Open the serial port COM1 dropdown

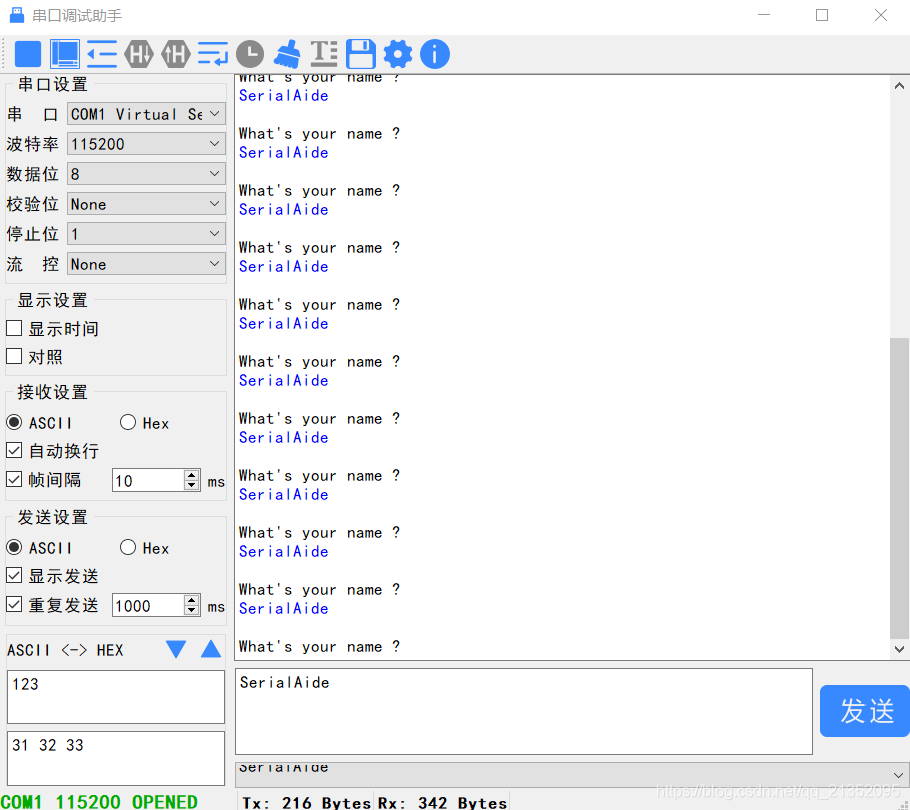[x=146, y=114]
